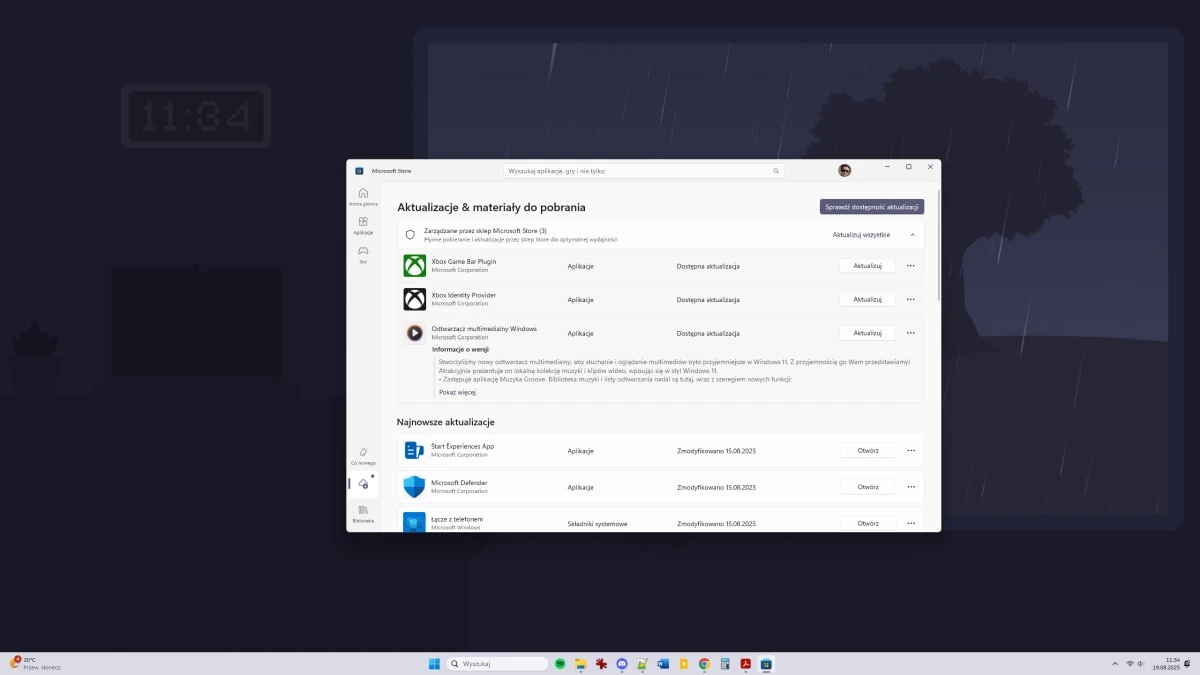This screenshot has width=1200, height=675.
Task: Open more options for Start Experiences App
Action: [910, 450]
